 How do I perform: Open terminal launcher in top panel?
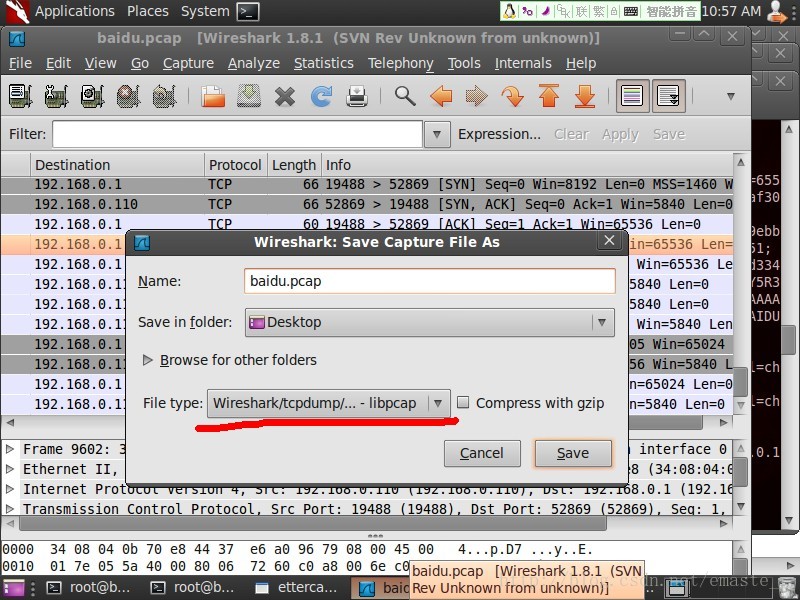tap(248, 11)
